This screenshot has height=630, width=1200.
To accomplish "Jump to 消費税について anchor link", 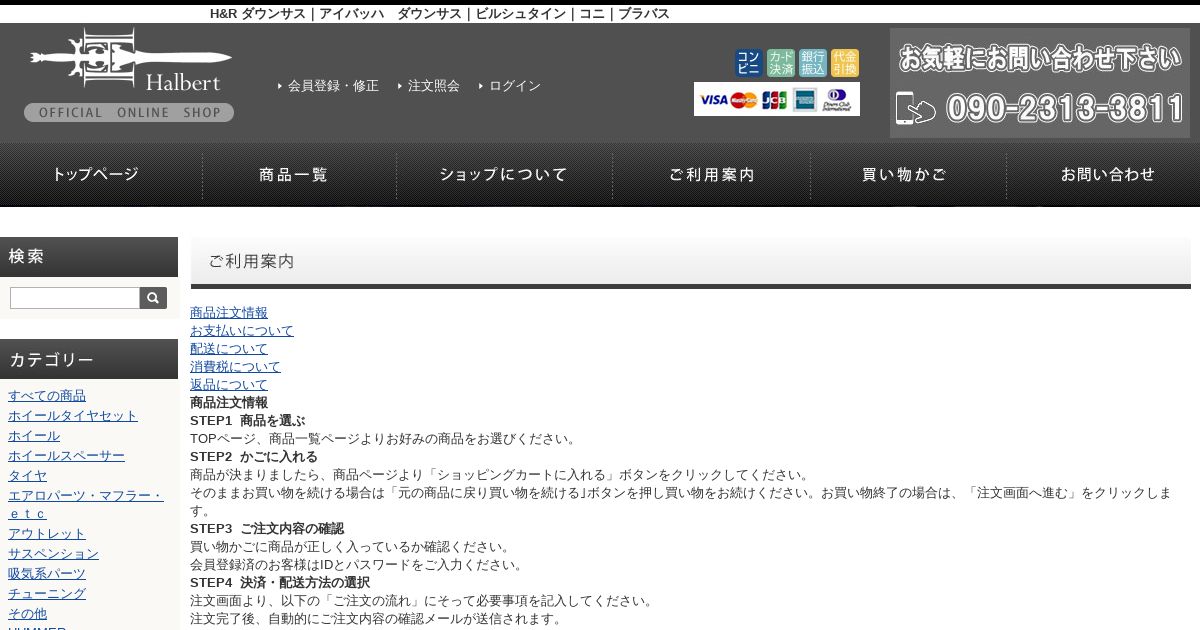I will tap(236, 367).
